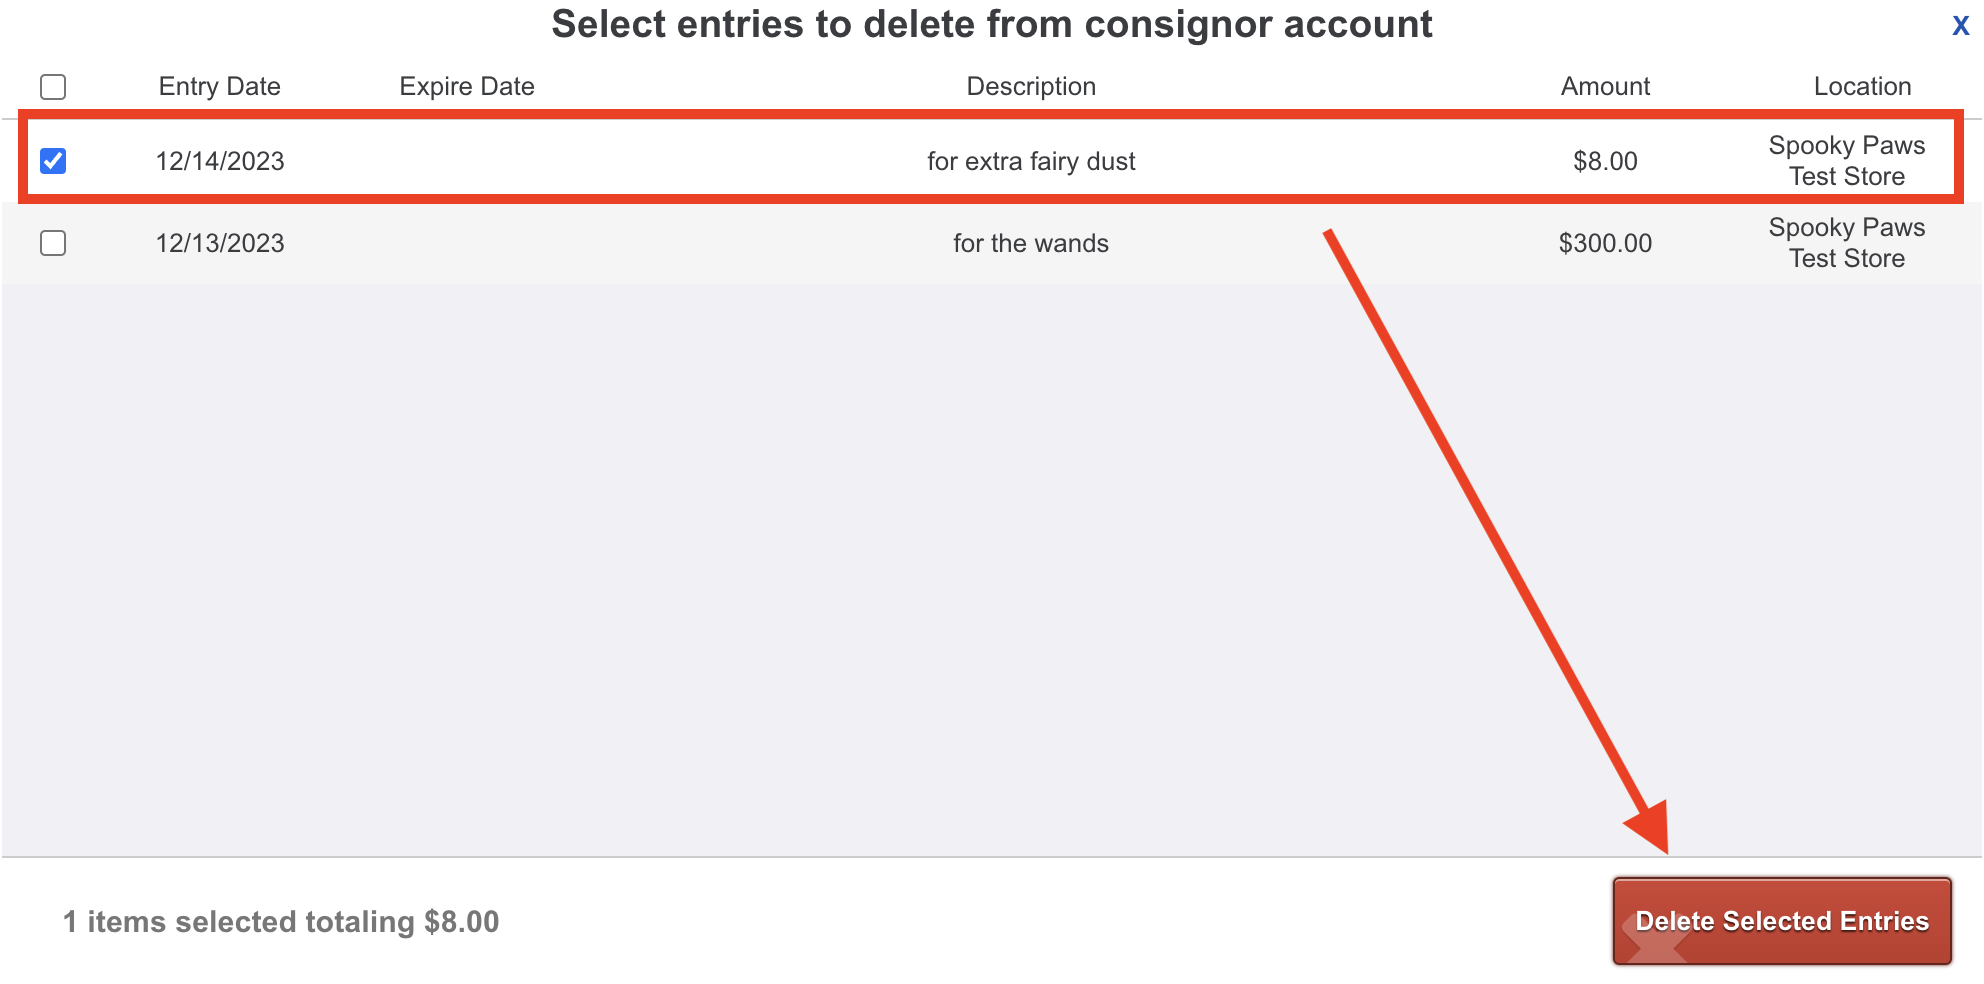Click the "for extra fairy dust" description
Viewport: 1984px width, 984px height.
pos(1030,161)
